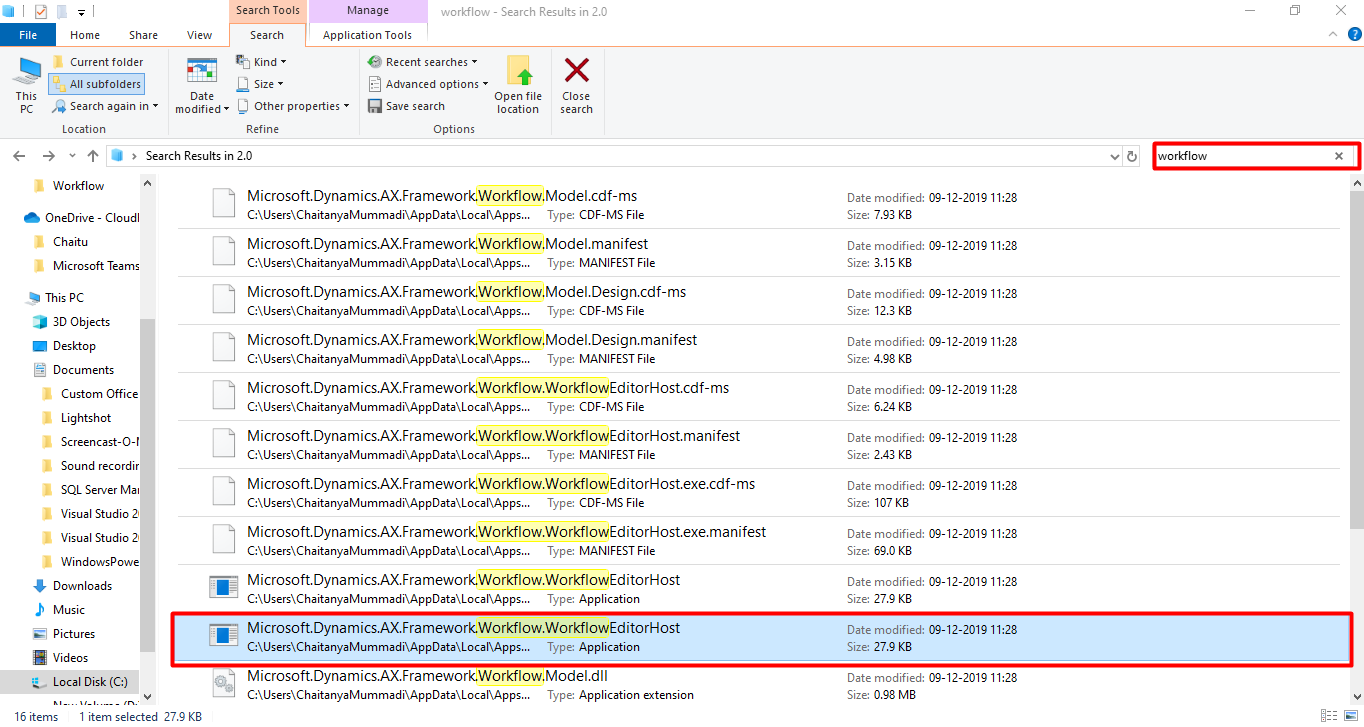Clear the search box with the X
Image resolution: width=1364 pixels, height=727 pixels.
pyautogui.click(x=1339, y=156)
